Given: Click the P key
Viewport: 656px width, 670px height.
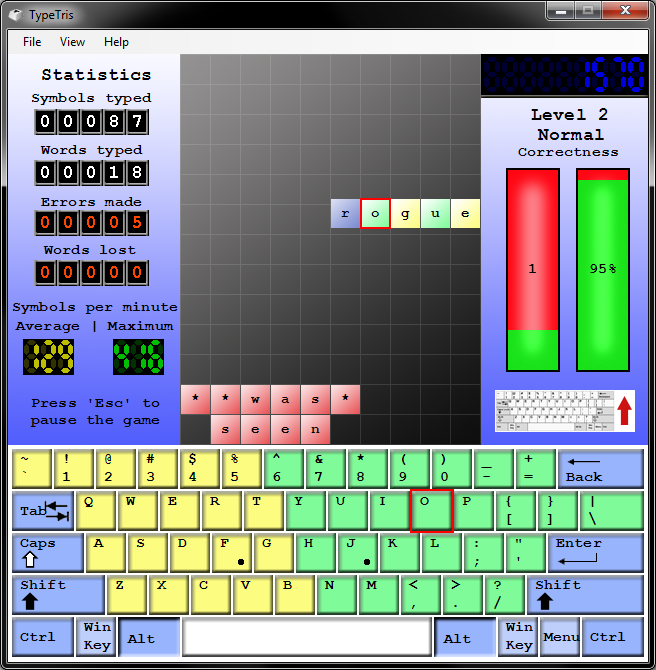Looking at the screenshot, I should pos(474,511).
